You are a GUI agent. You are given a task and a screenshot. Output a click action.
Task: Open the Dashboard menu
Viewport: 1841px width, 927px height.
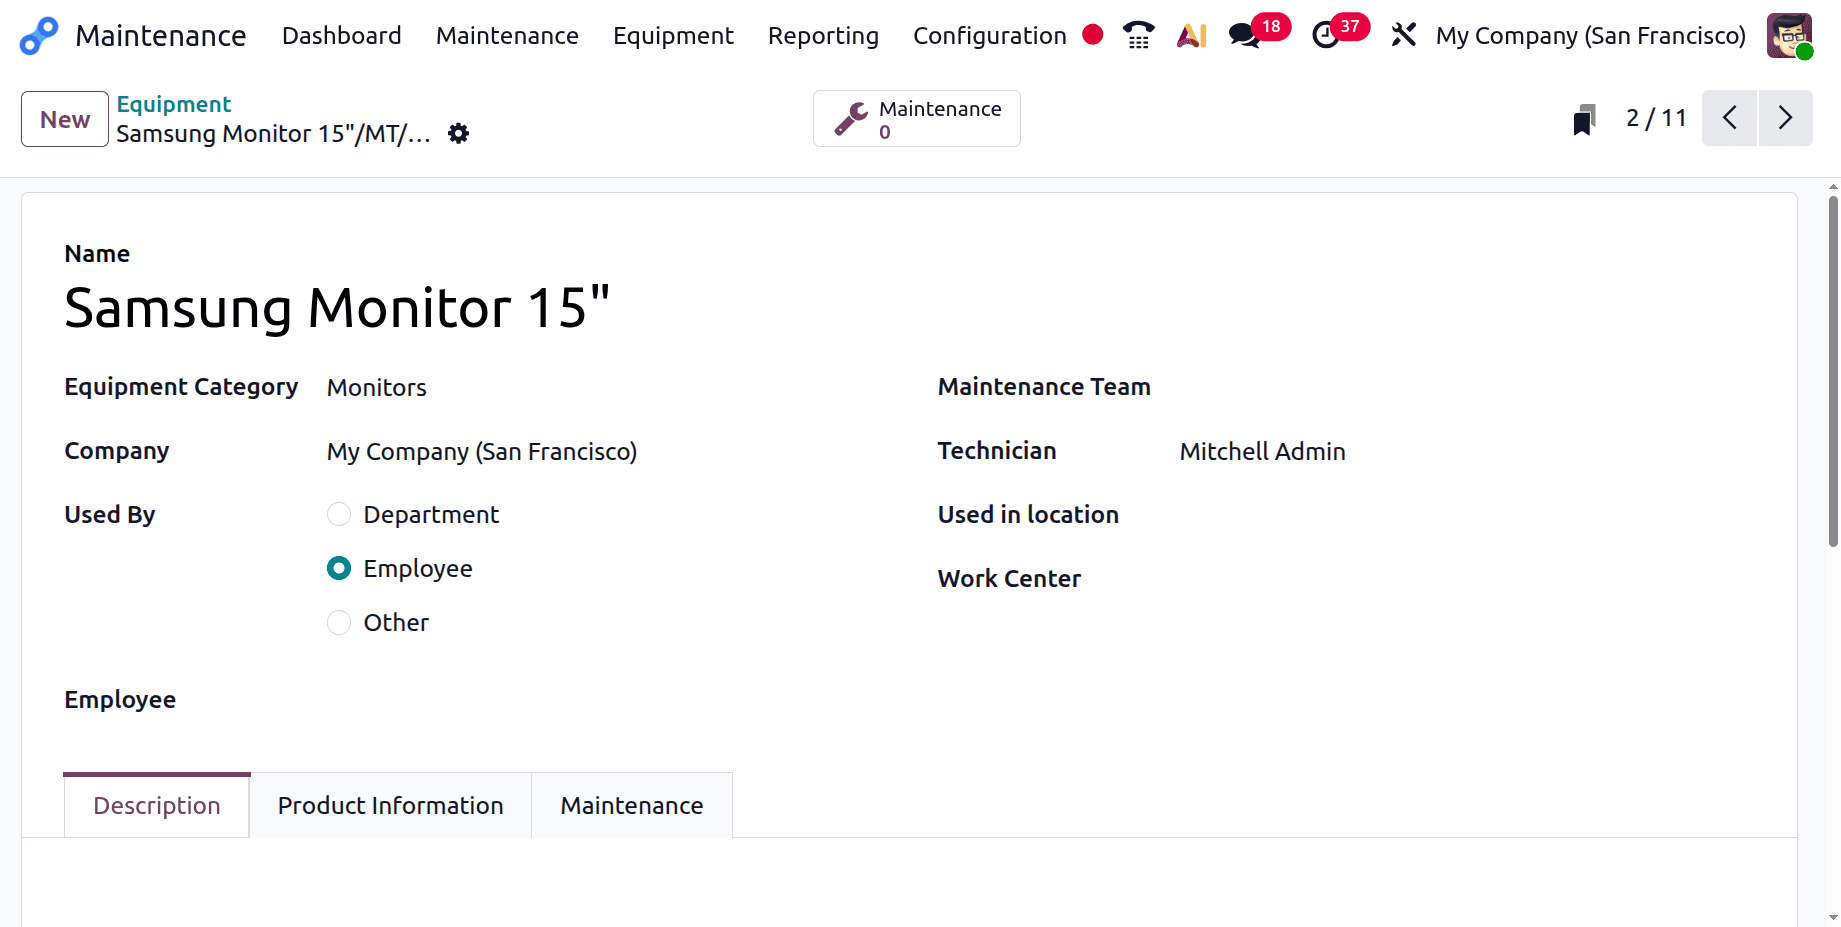(342, 36)
